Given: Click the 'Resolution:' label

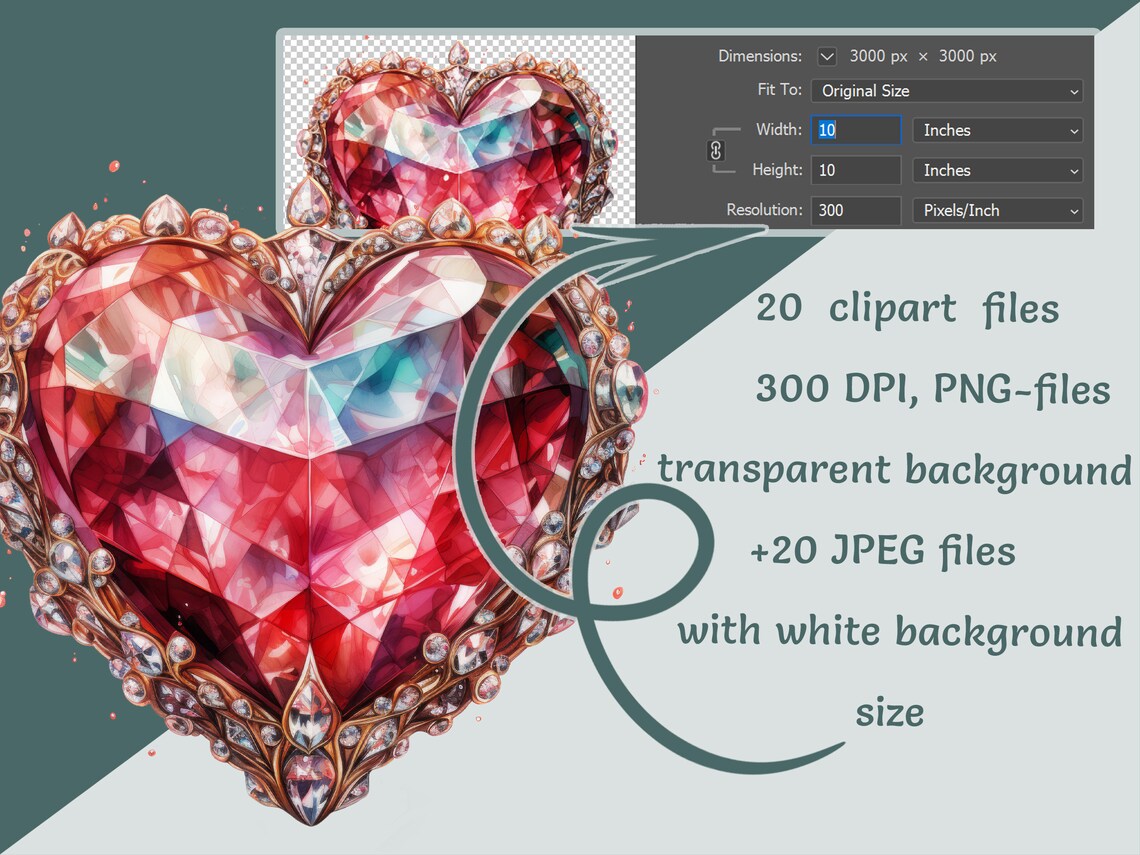Looking at the screenshot, I should point(764,209).
